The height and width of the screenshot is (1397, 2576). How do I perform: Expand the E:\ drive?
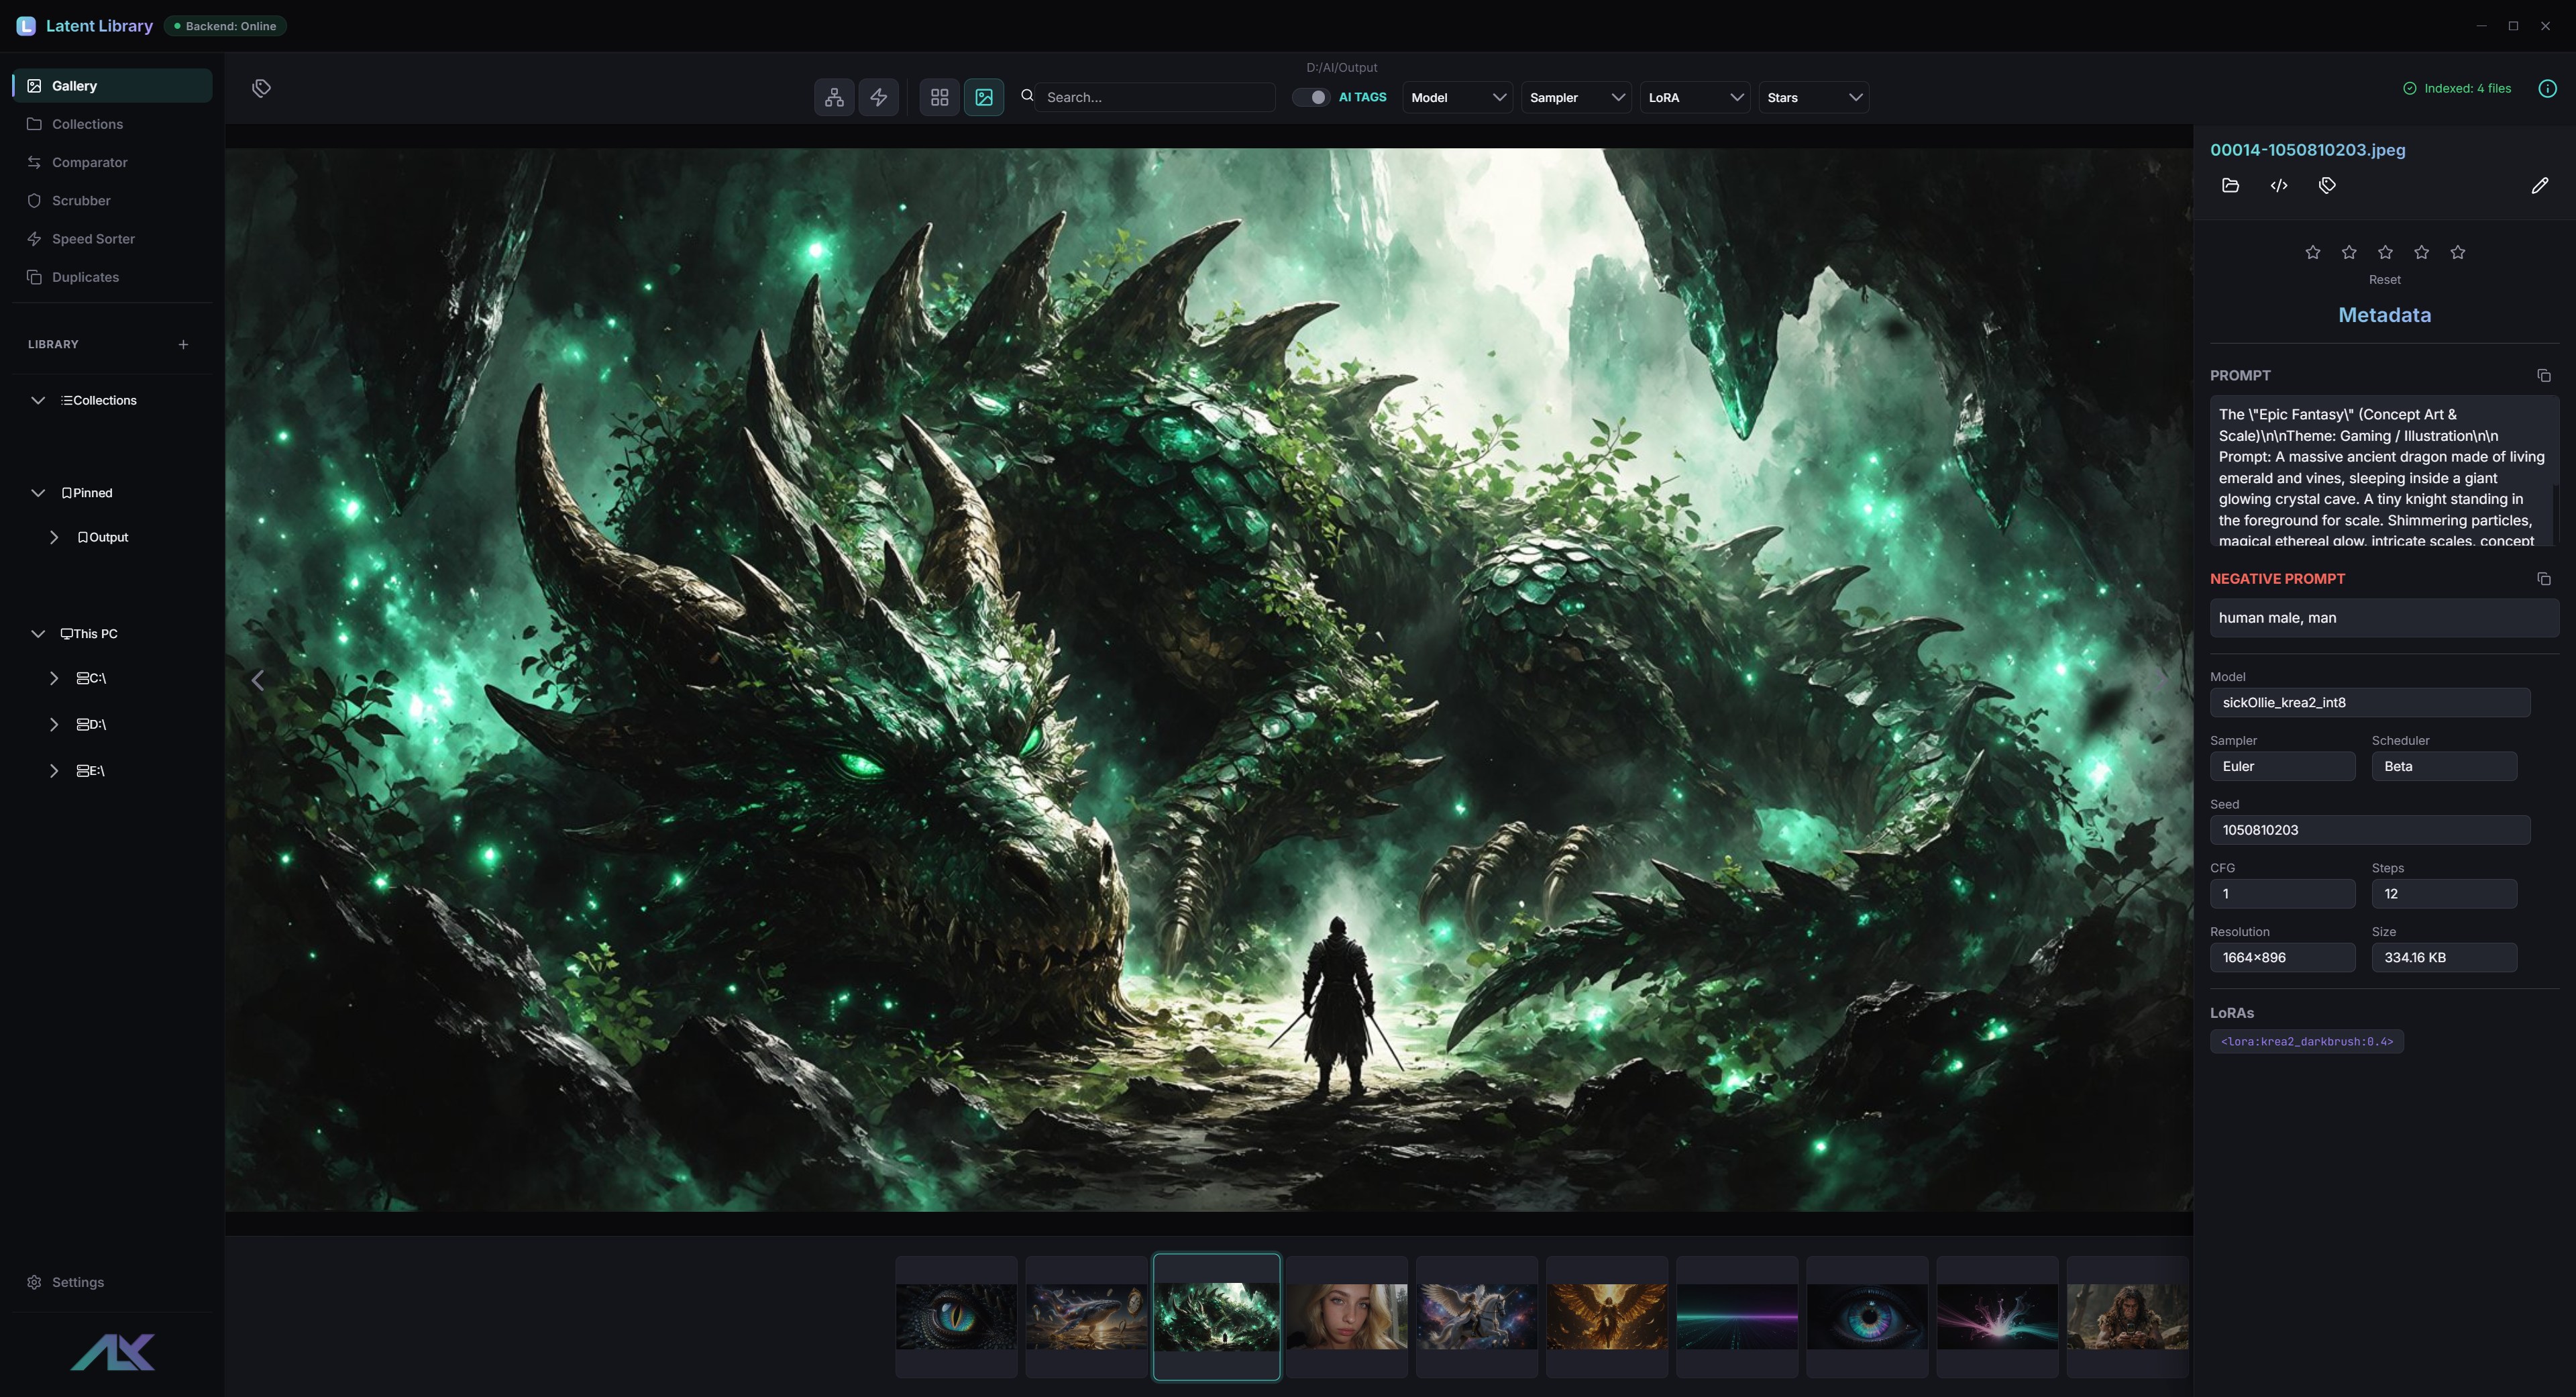tap(54, 771)
